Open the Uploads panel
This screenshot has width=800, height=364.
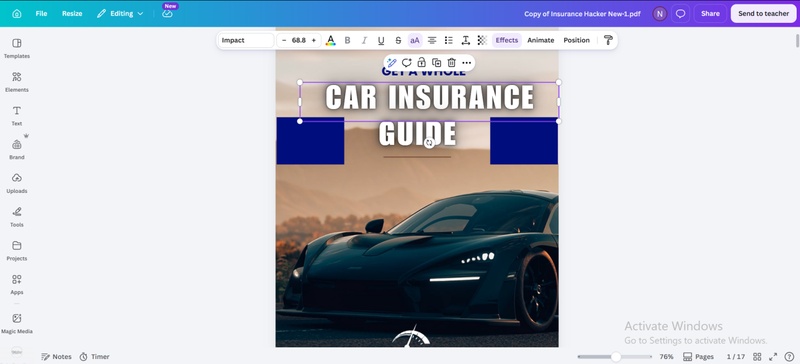[17, 183]
